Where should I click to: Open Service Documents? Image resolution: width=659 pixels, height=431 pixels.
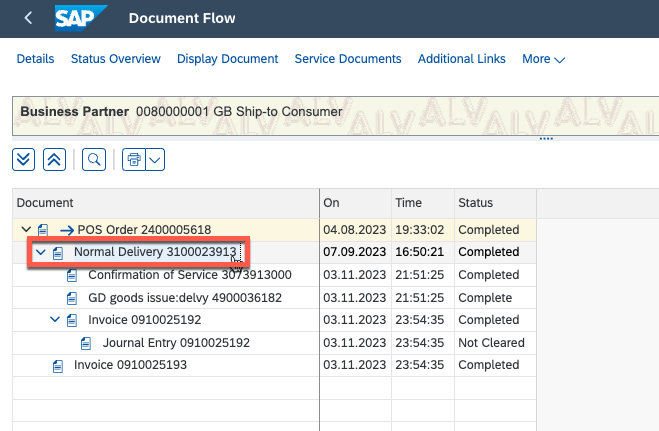[347, 59]
